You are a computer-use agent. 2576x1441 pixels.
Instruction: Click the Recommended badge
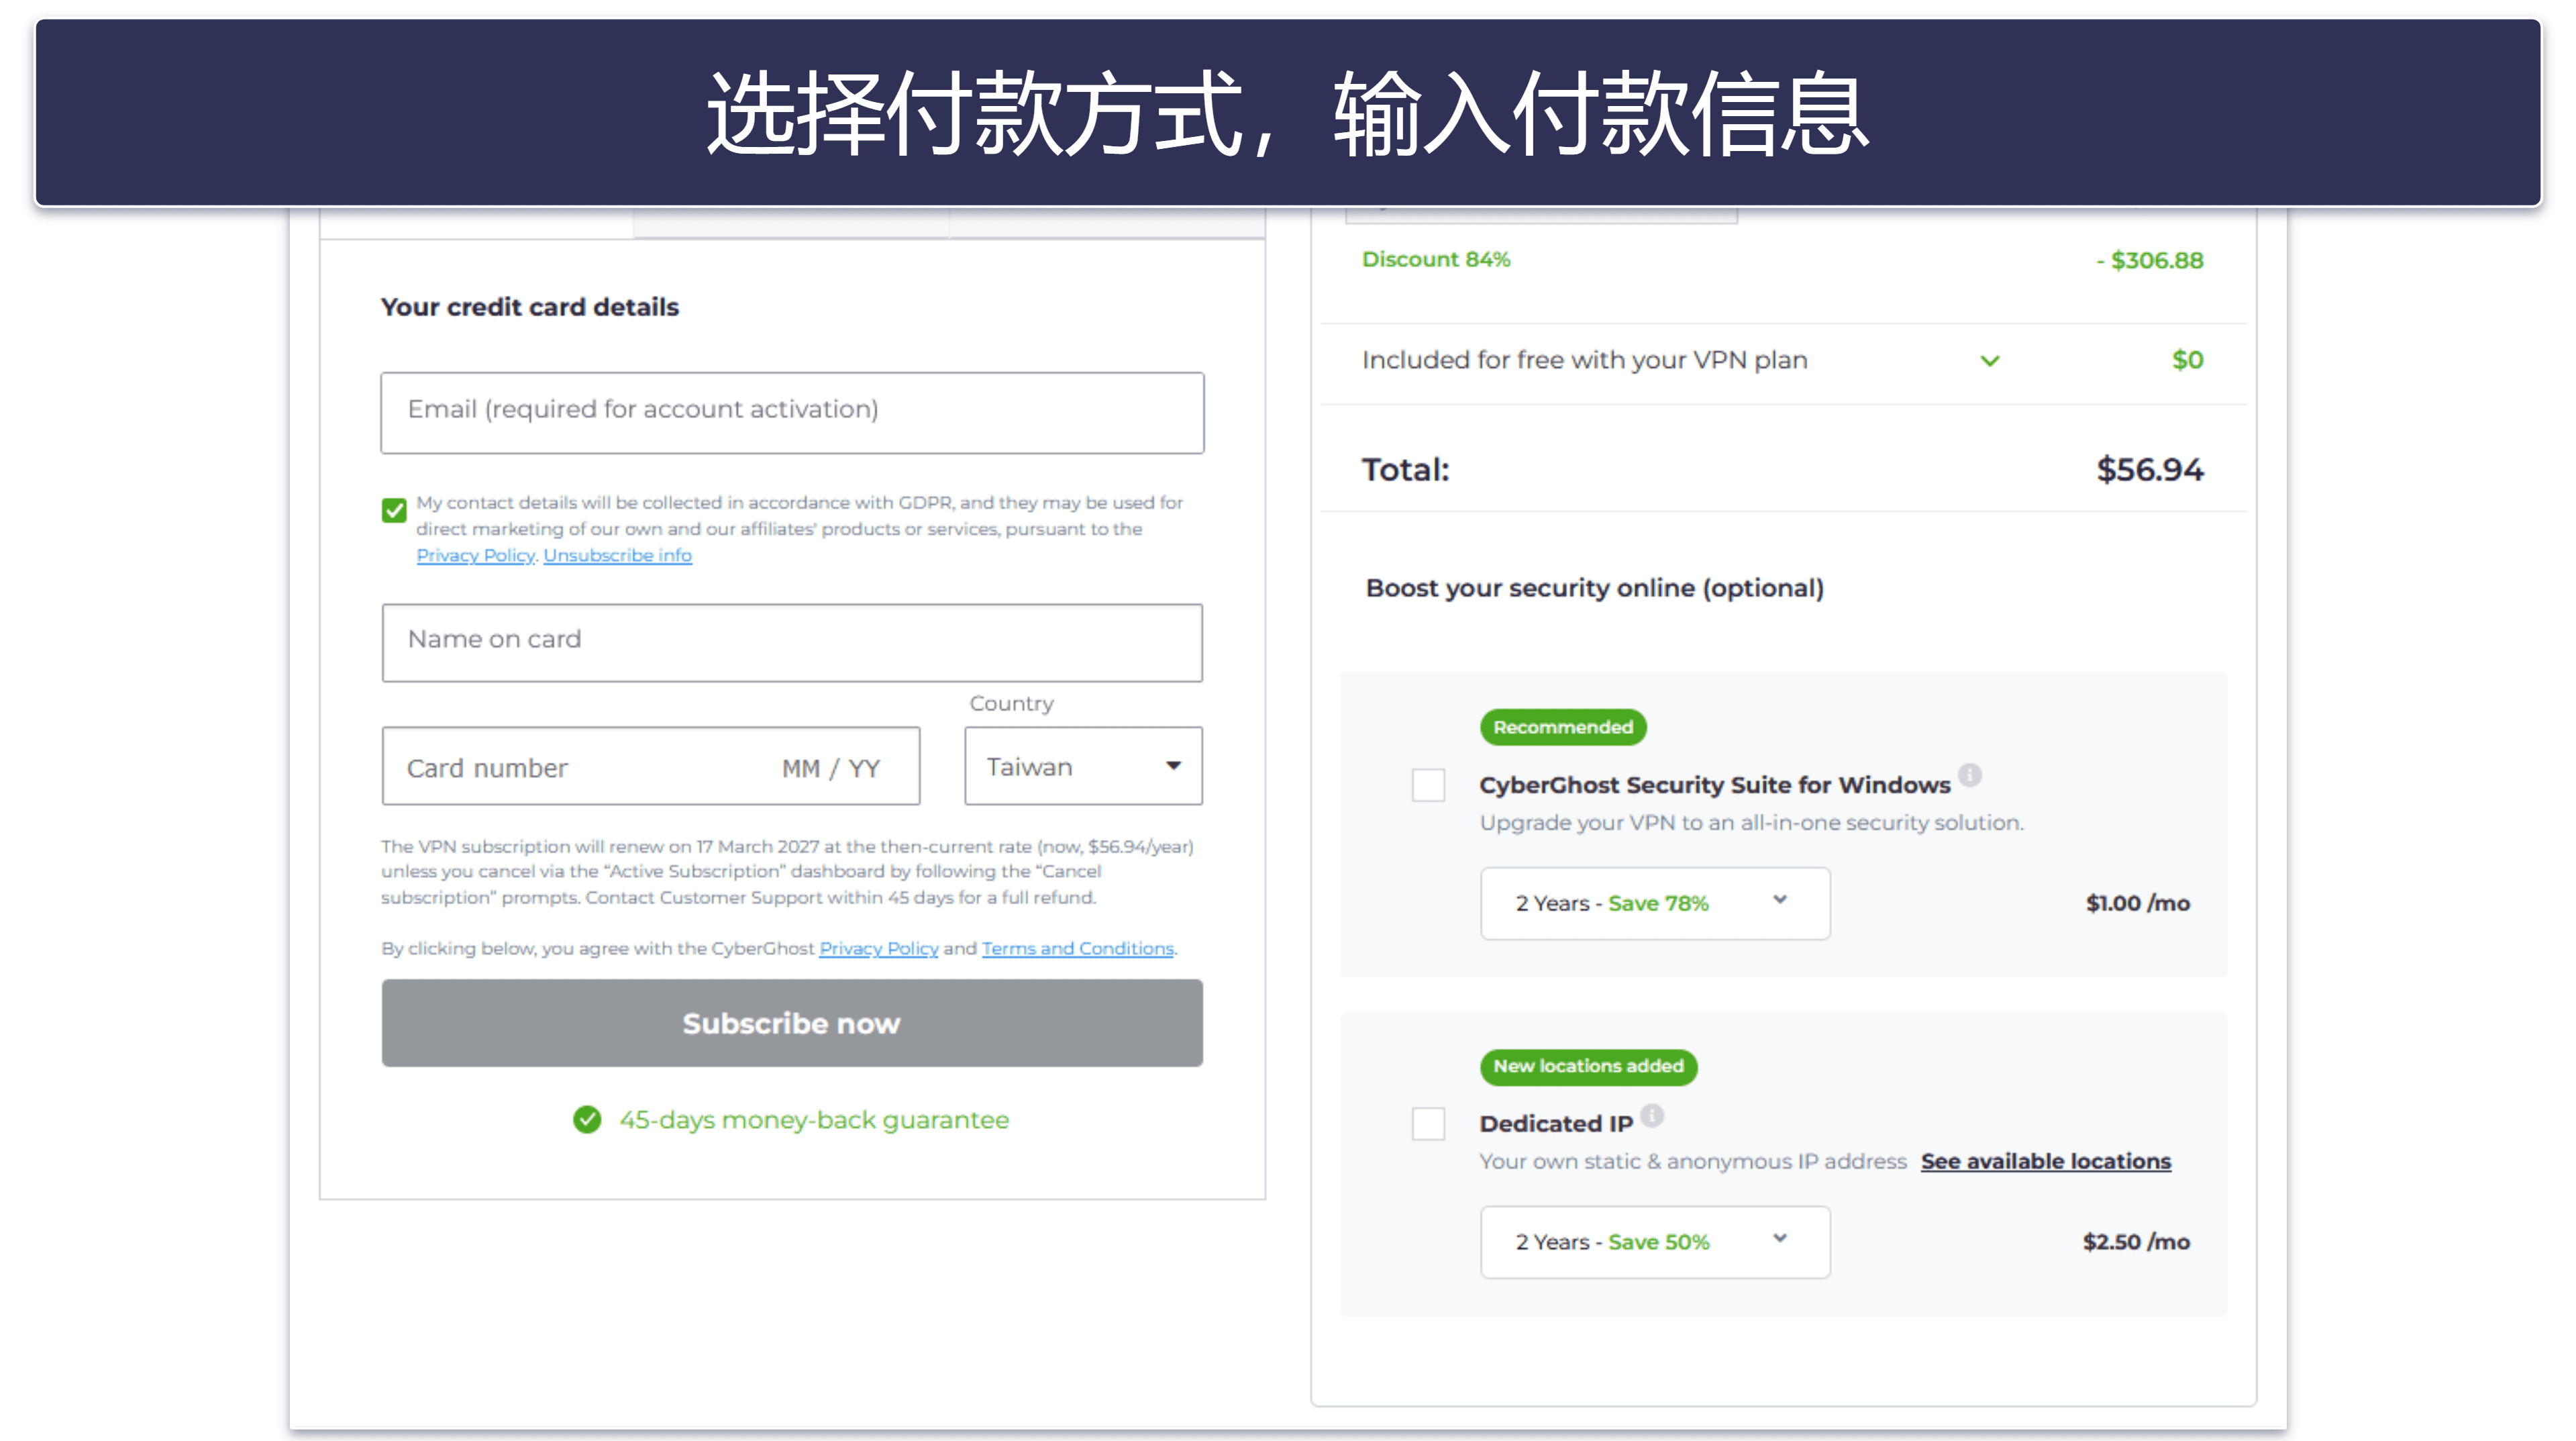pyautogui.click(x=1563, y=727)
